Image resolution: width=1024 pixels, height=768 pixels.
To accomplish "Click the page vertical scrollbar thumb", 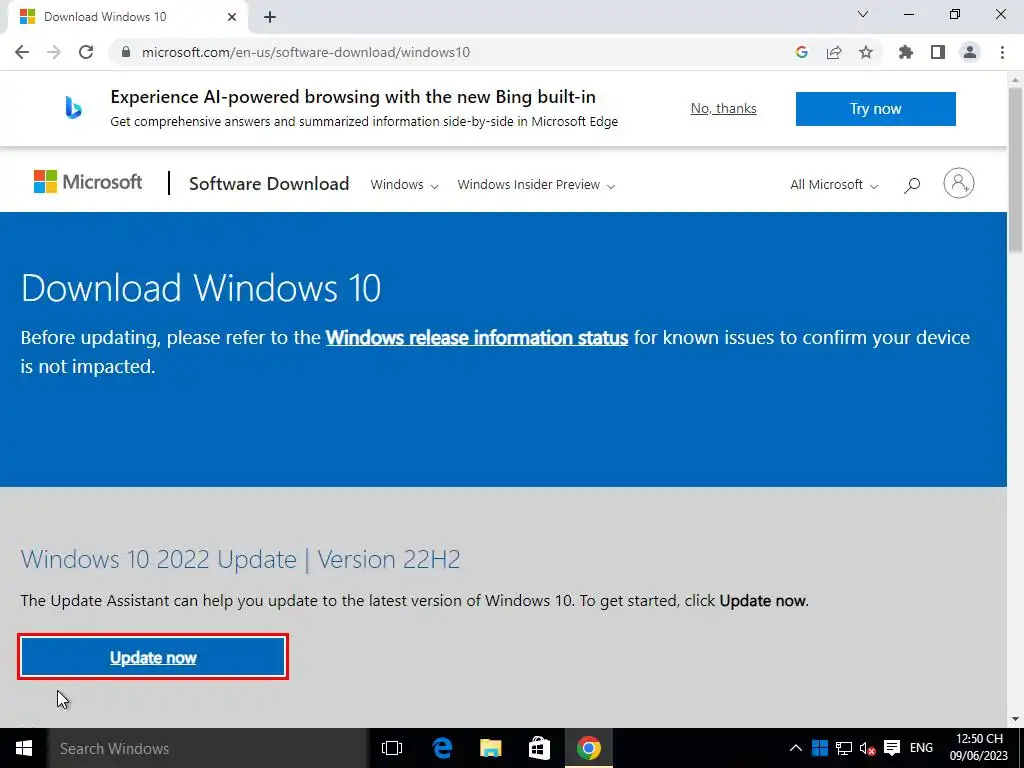I will tap(1016, 170).
